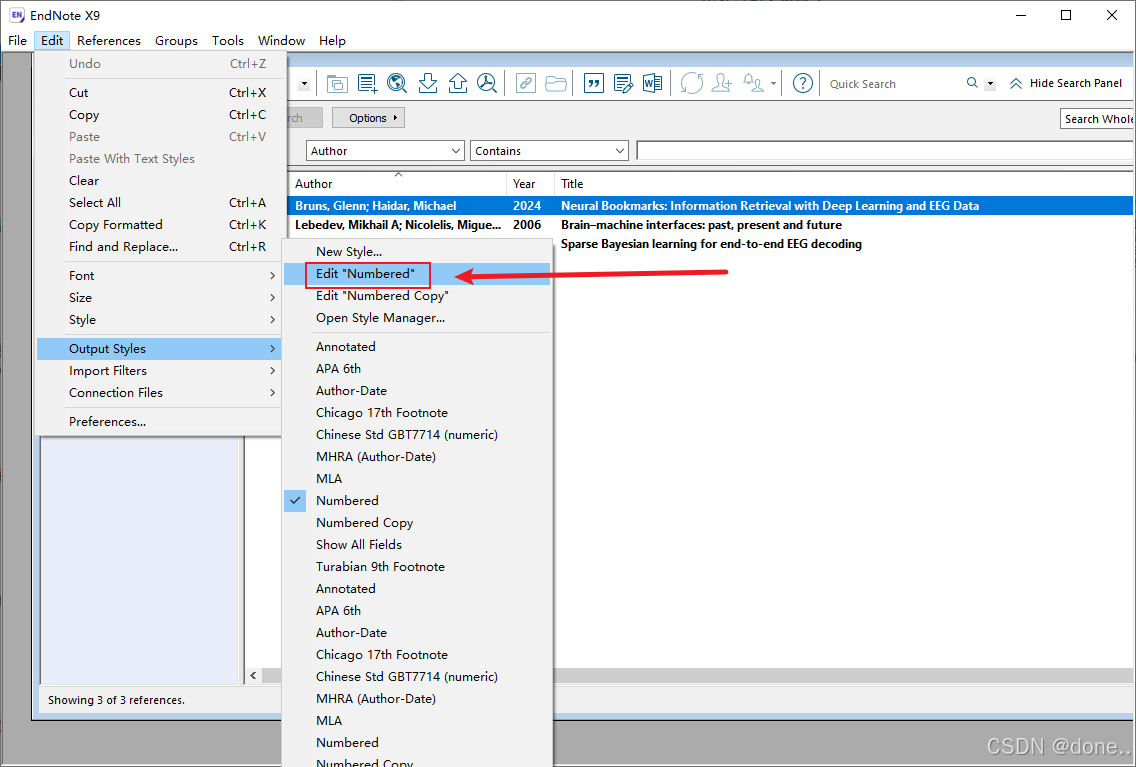Image resolution: width=1136 pixels, height=767 pixels.
Task: Click the Copy to Local Library icon
Action: [x=337, y=83]
